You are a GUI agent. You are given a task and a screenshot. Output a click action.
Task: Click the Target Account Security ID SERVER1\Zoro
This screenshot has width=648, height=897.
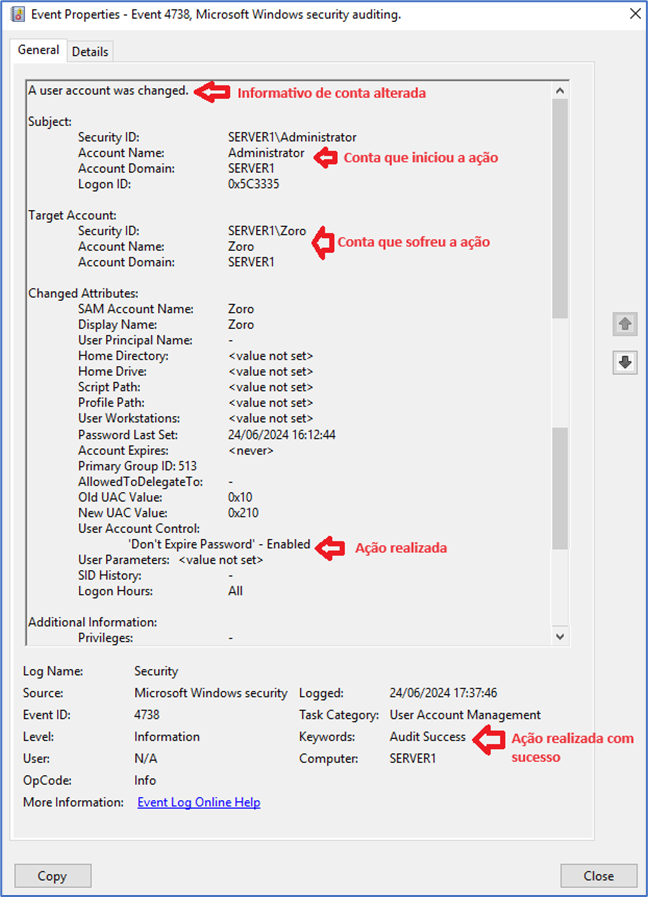pos(267,230)
